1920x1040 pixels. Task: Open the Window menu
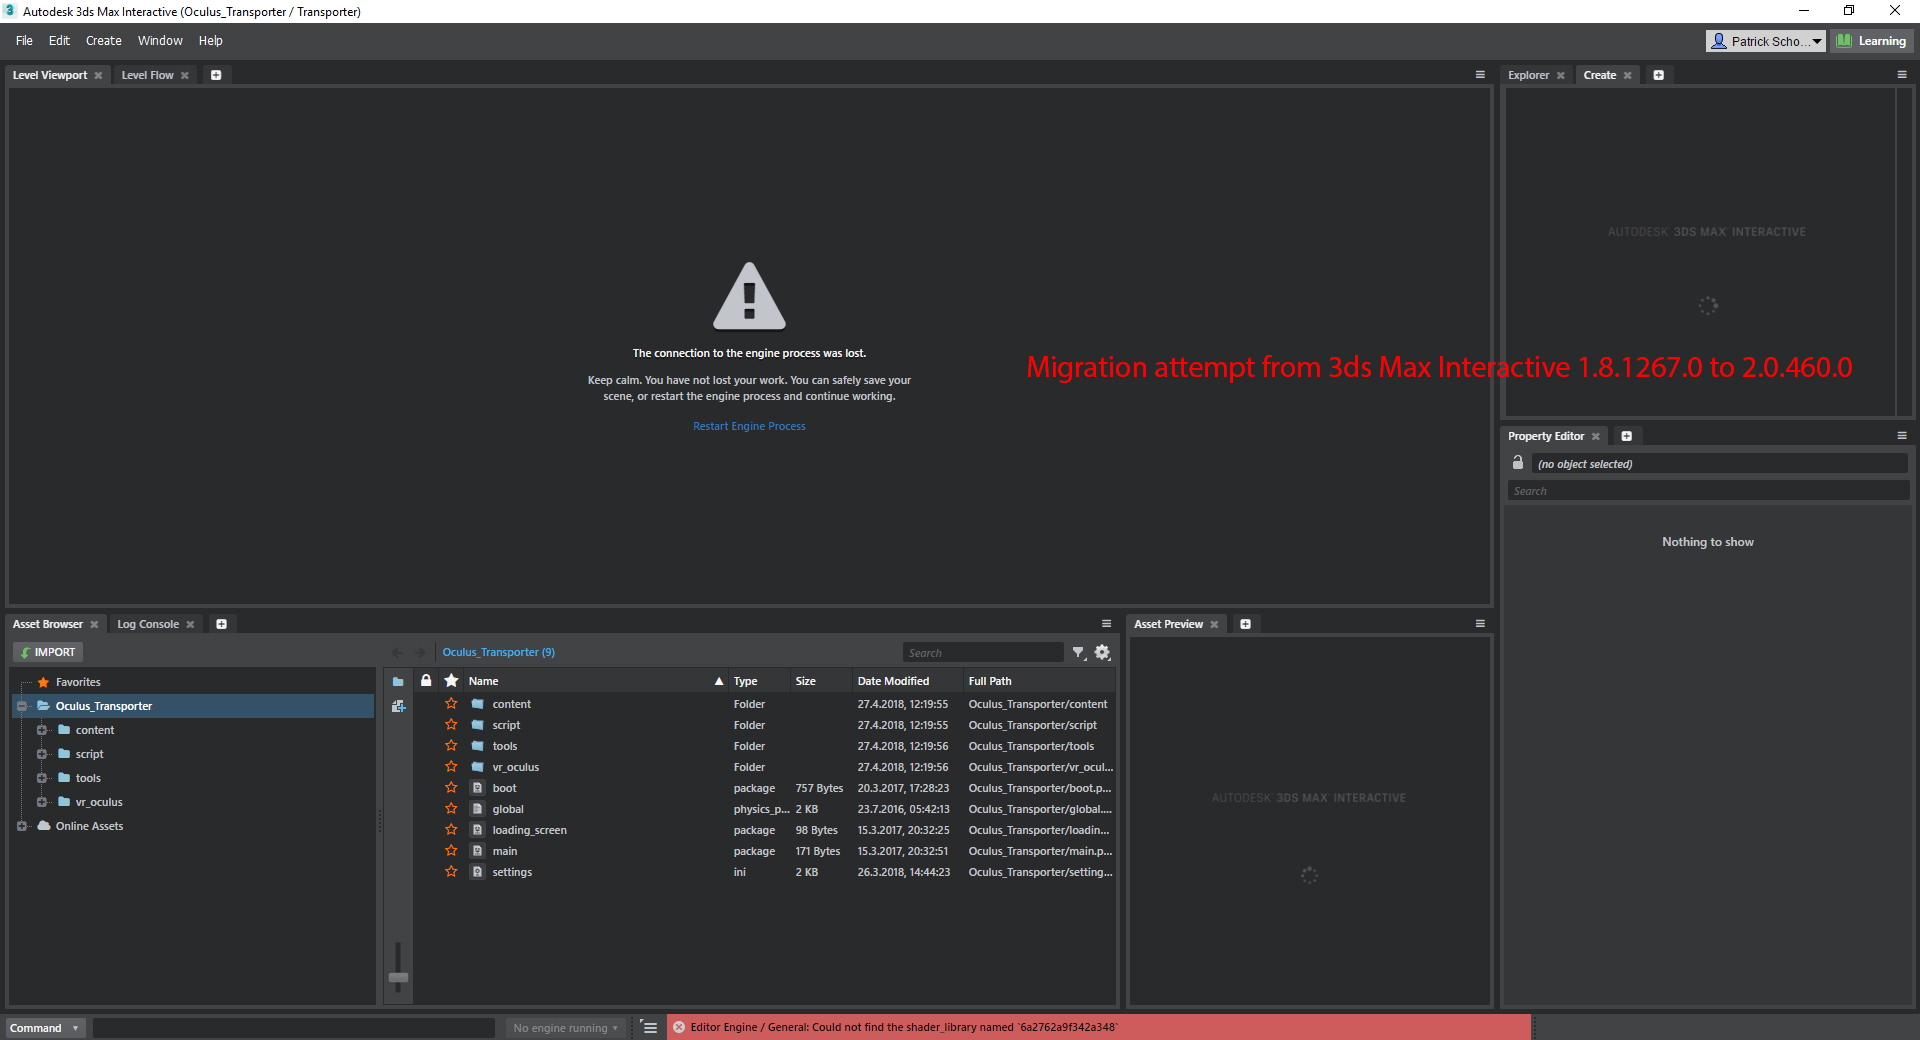[x=160, y=41]
